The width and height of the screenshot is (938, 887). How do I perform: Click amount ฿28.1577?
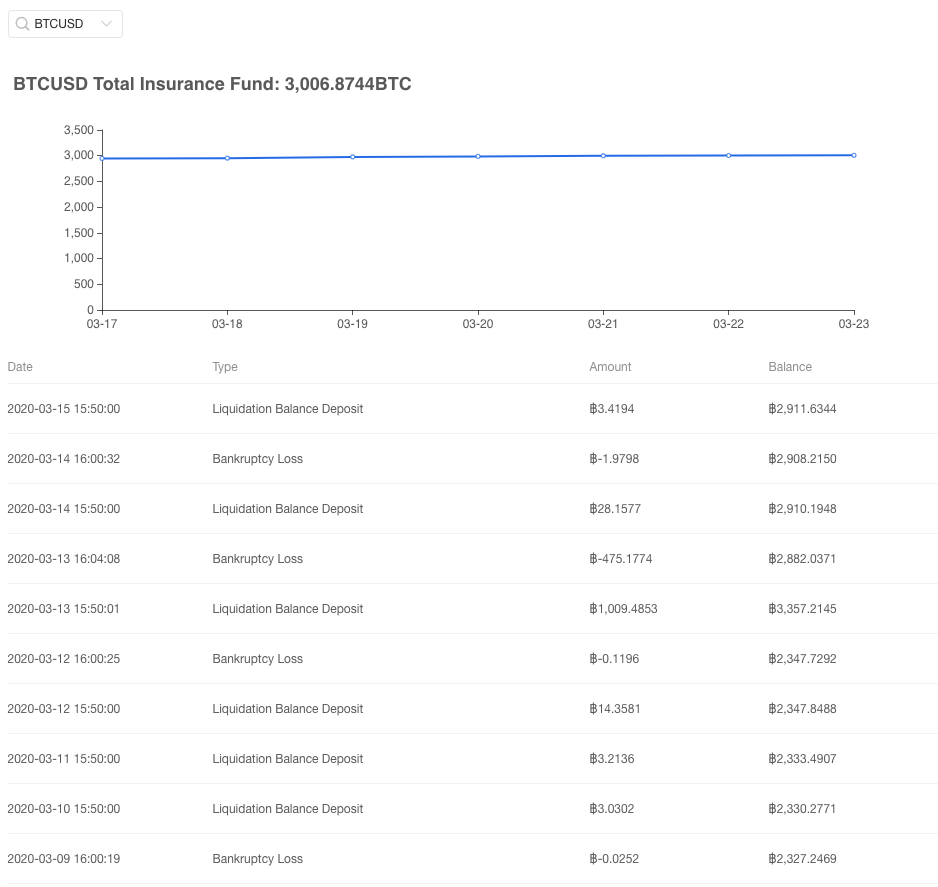point(615,509)
